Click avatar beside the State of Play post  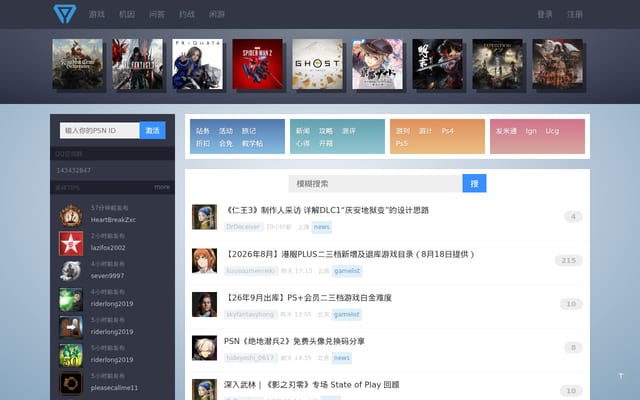tap(204, 389)
